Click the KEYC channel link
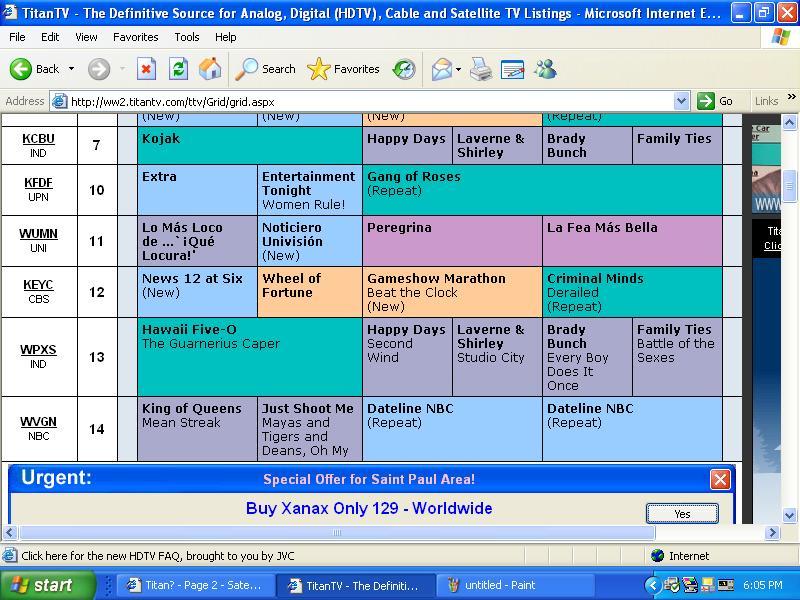 pos(38,285)
